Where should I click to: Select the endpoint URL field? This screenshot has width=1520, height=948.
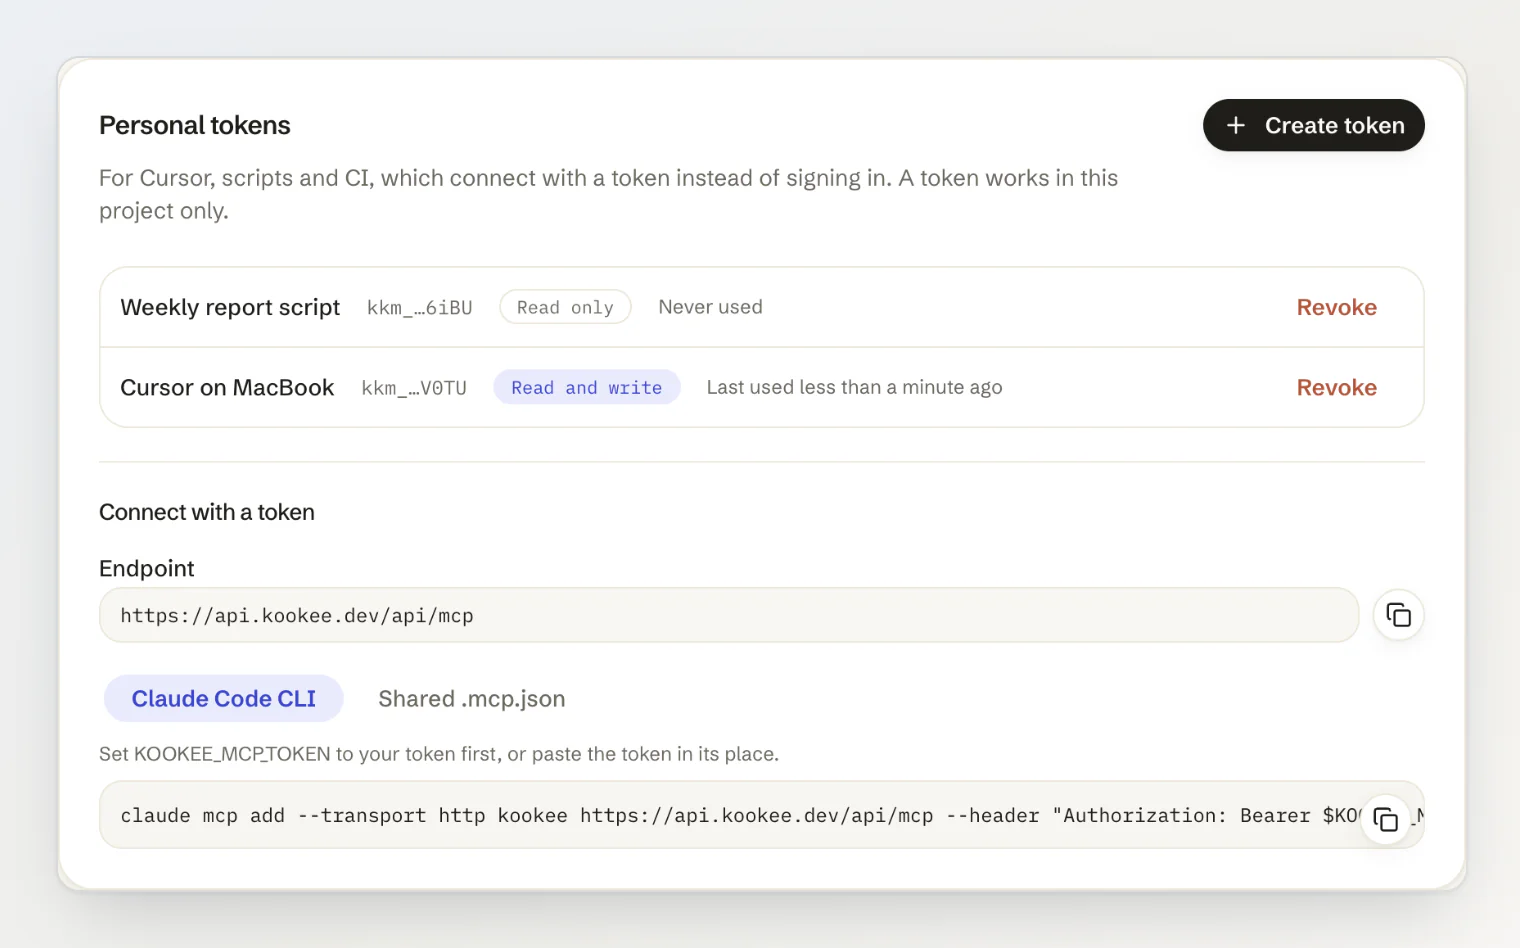point(729,615)
